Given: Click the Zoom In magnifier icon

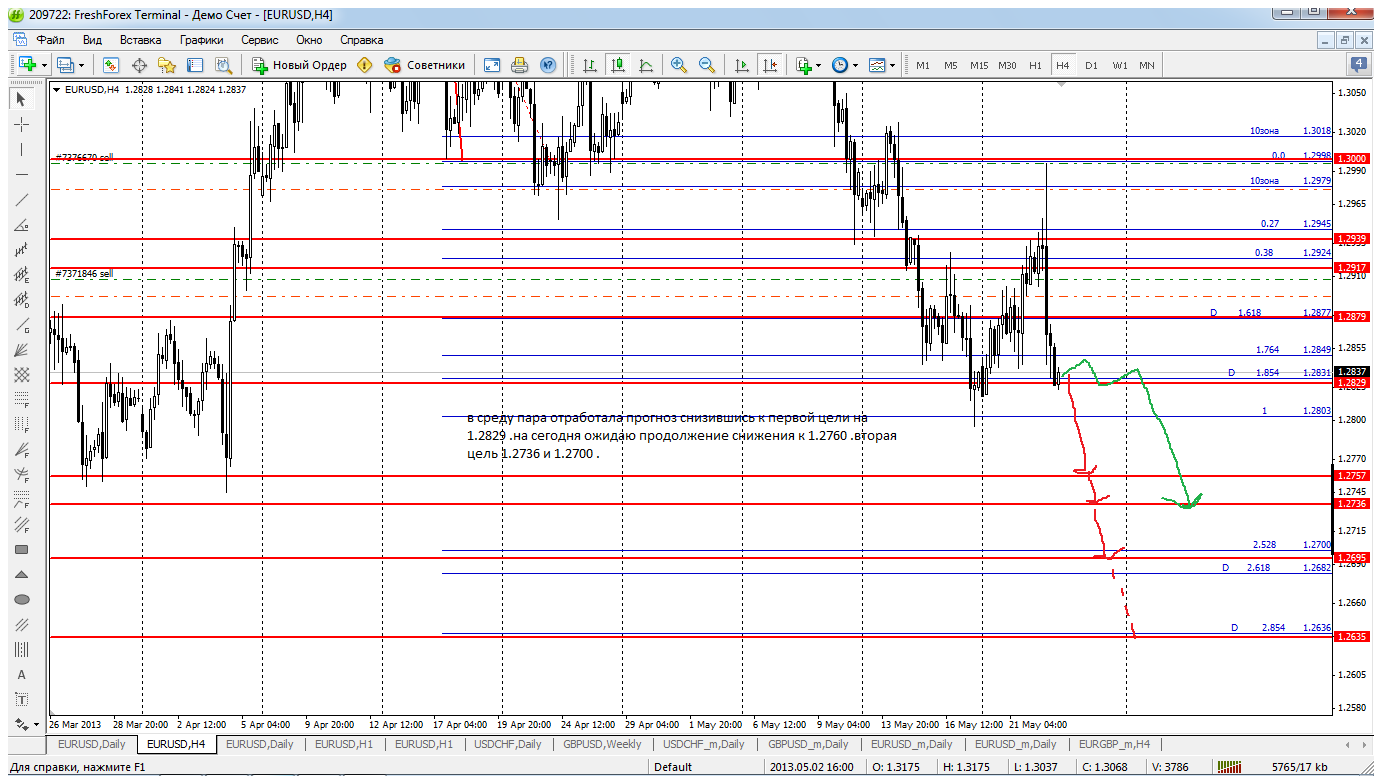Looking at the screenshot, I should [679, 65].
